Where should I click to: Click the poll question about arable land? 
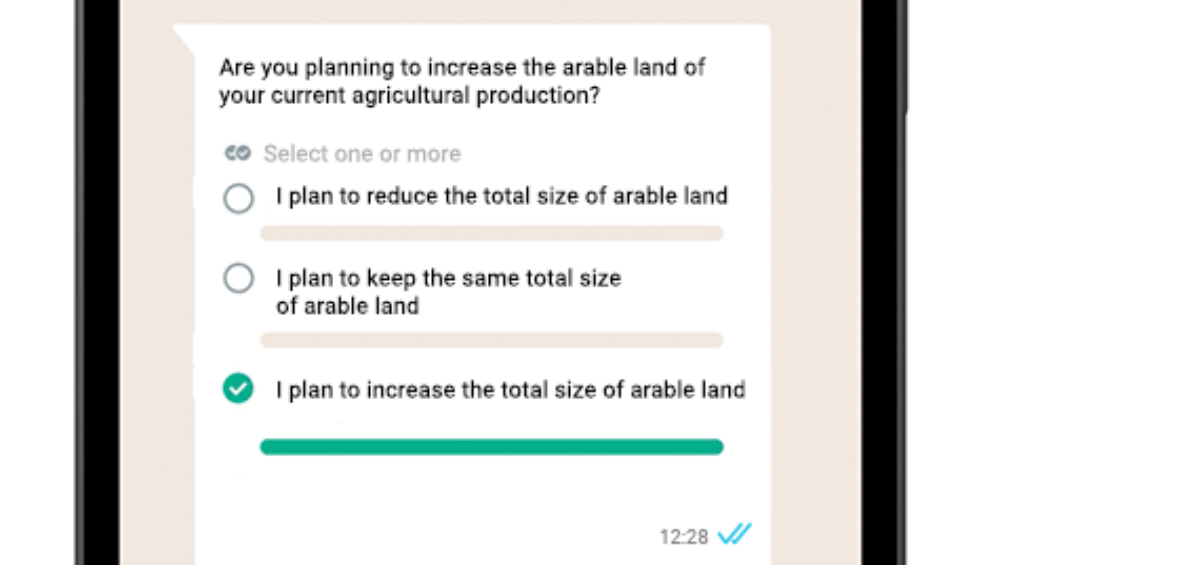pyautogui.click(x=463, y=82)
